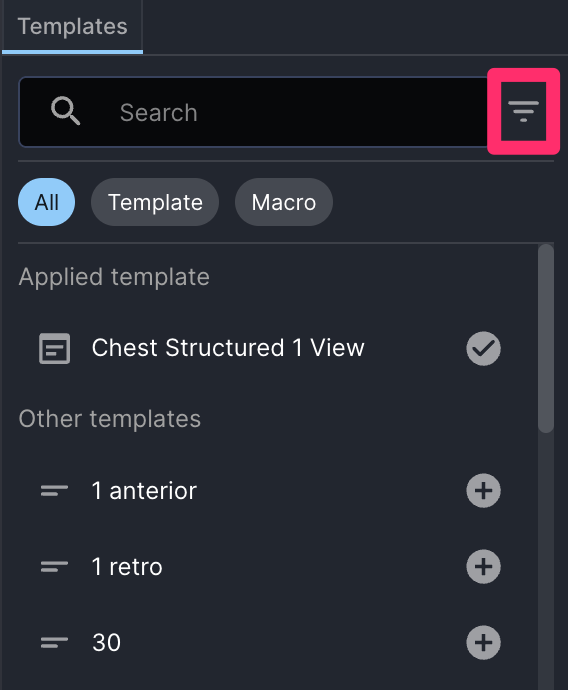This screenshot has width=568, height=690.
Task: Filter list by Template chip
Action: tap(155, 202)
